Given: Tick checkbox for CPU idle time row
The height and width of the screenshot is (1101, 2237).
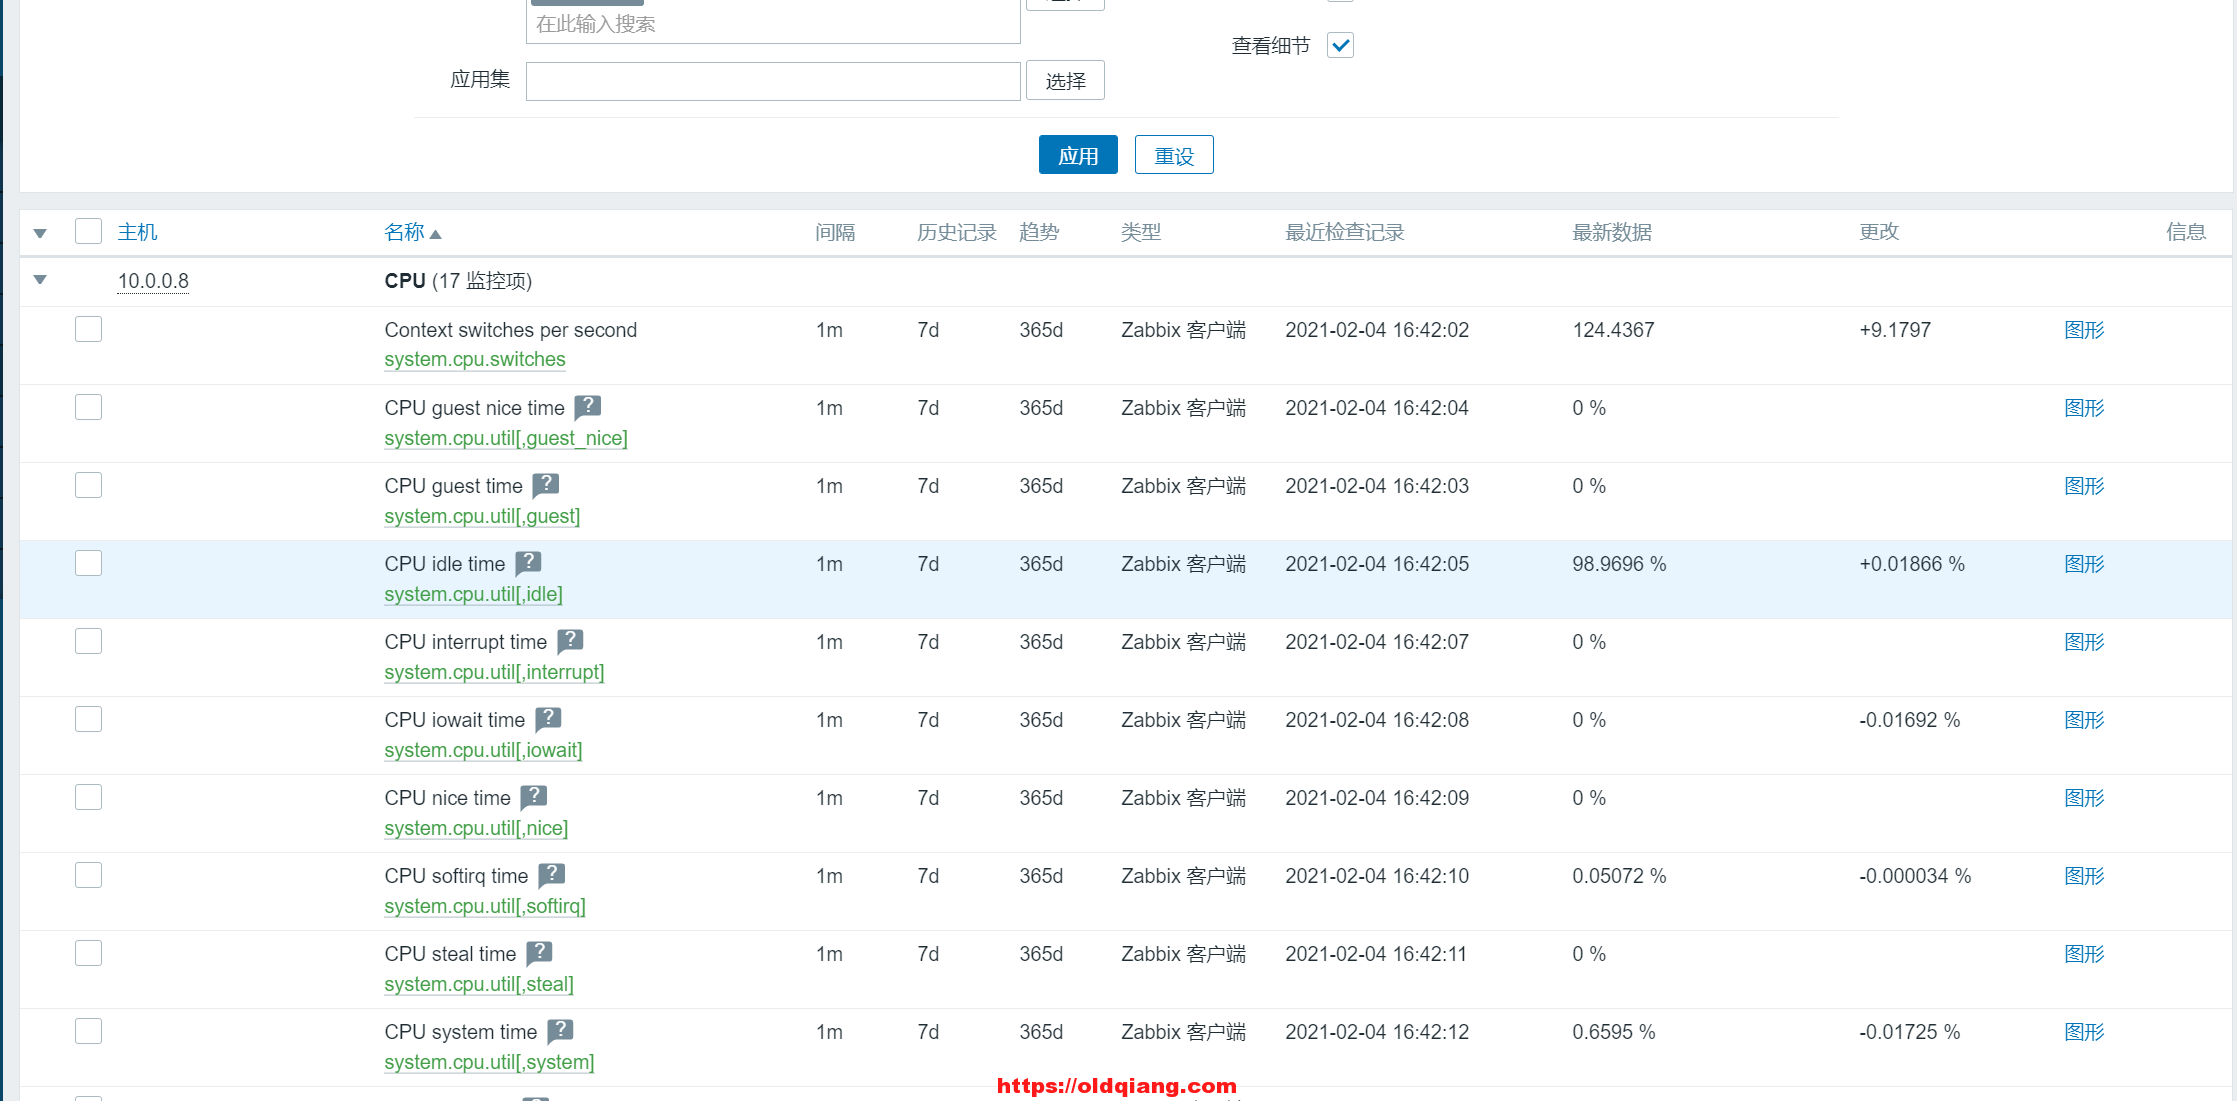Looking at the screenshot, I should point(88,563).
